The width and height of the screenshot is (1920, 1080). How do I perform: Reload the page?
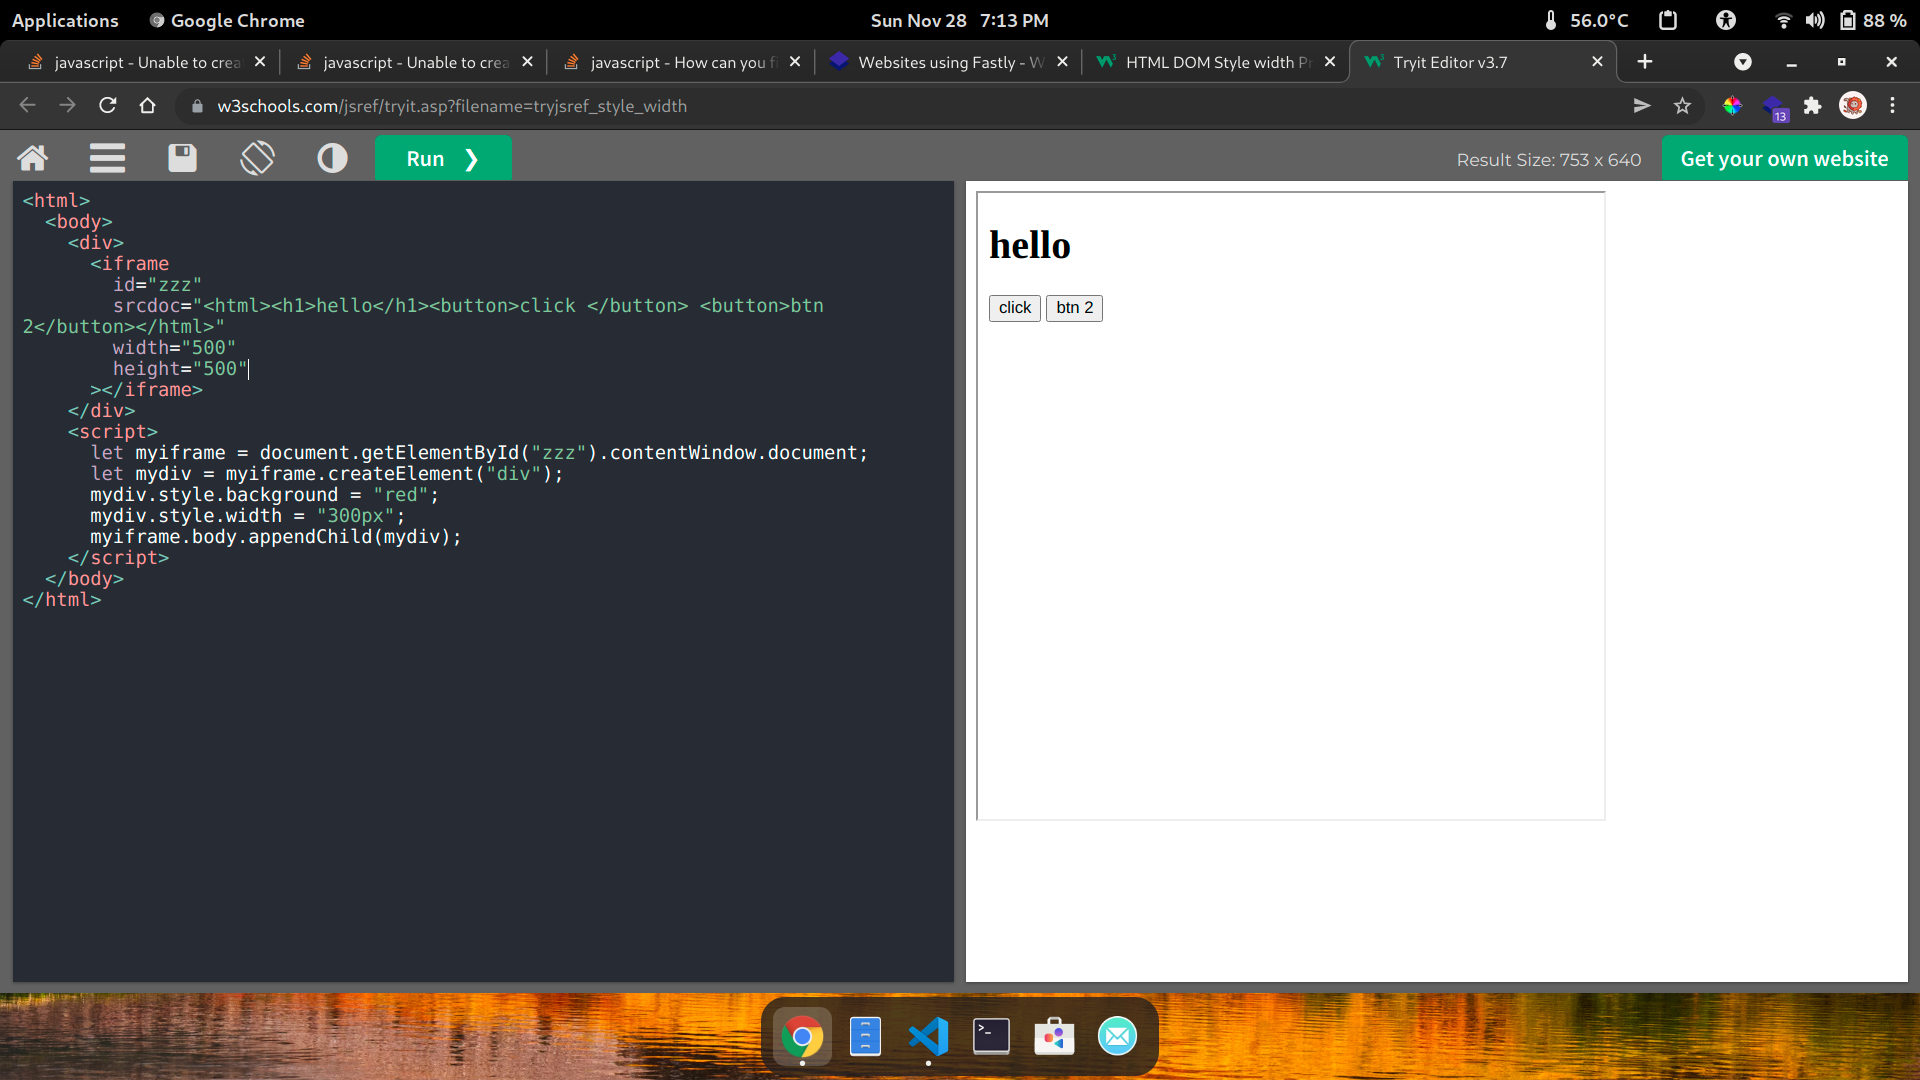pos(107,106)
